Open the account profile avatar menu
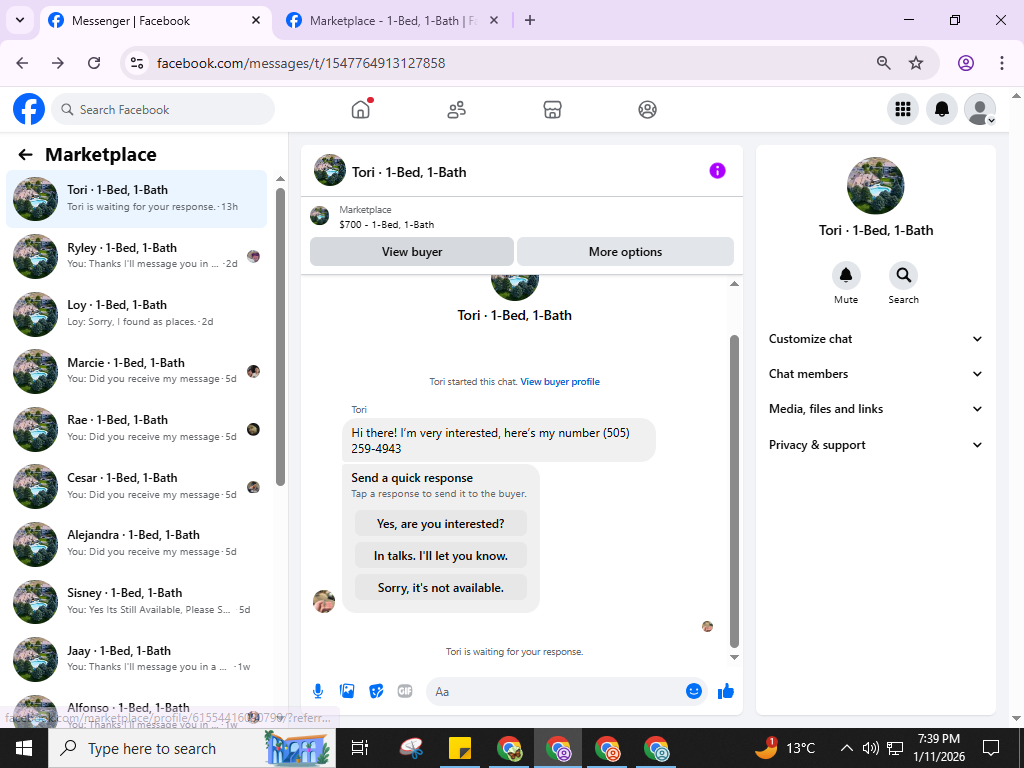The height and width of the screenshot is (768, 1024). 980,109
